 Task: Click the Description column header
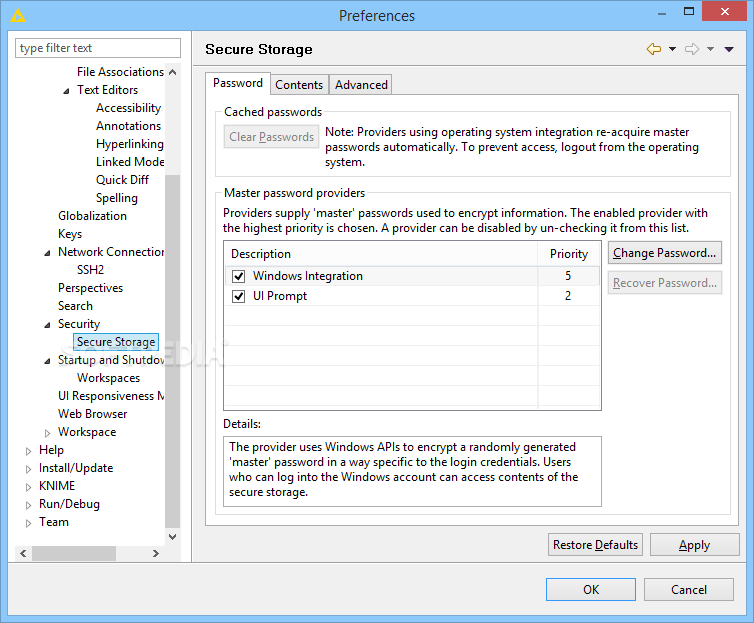click(x=381, y=254)
